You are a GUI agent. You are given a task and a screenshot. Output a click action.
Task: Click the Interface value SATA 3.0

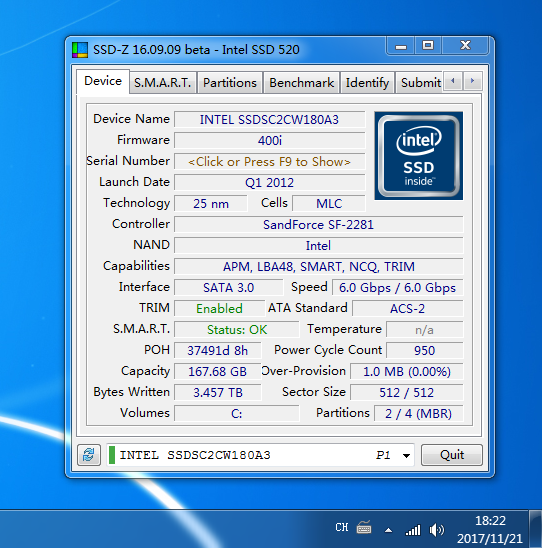click(x=229, y=288)
